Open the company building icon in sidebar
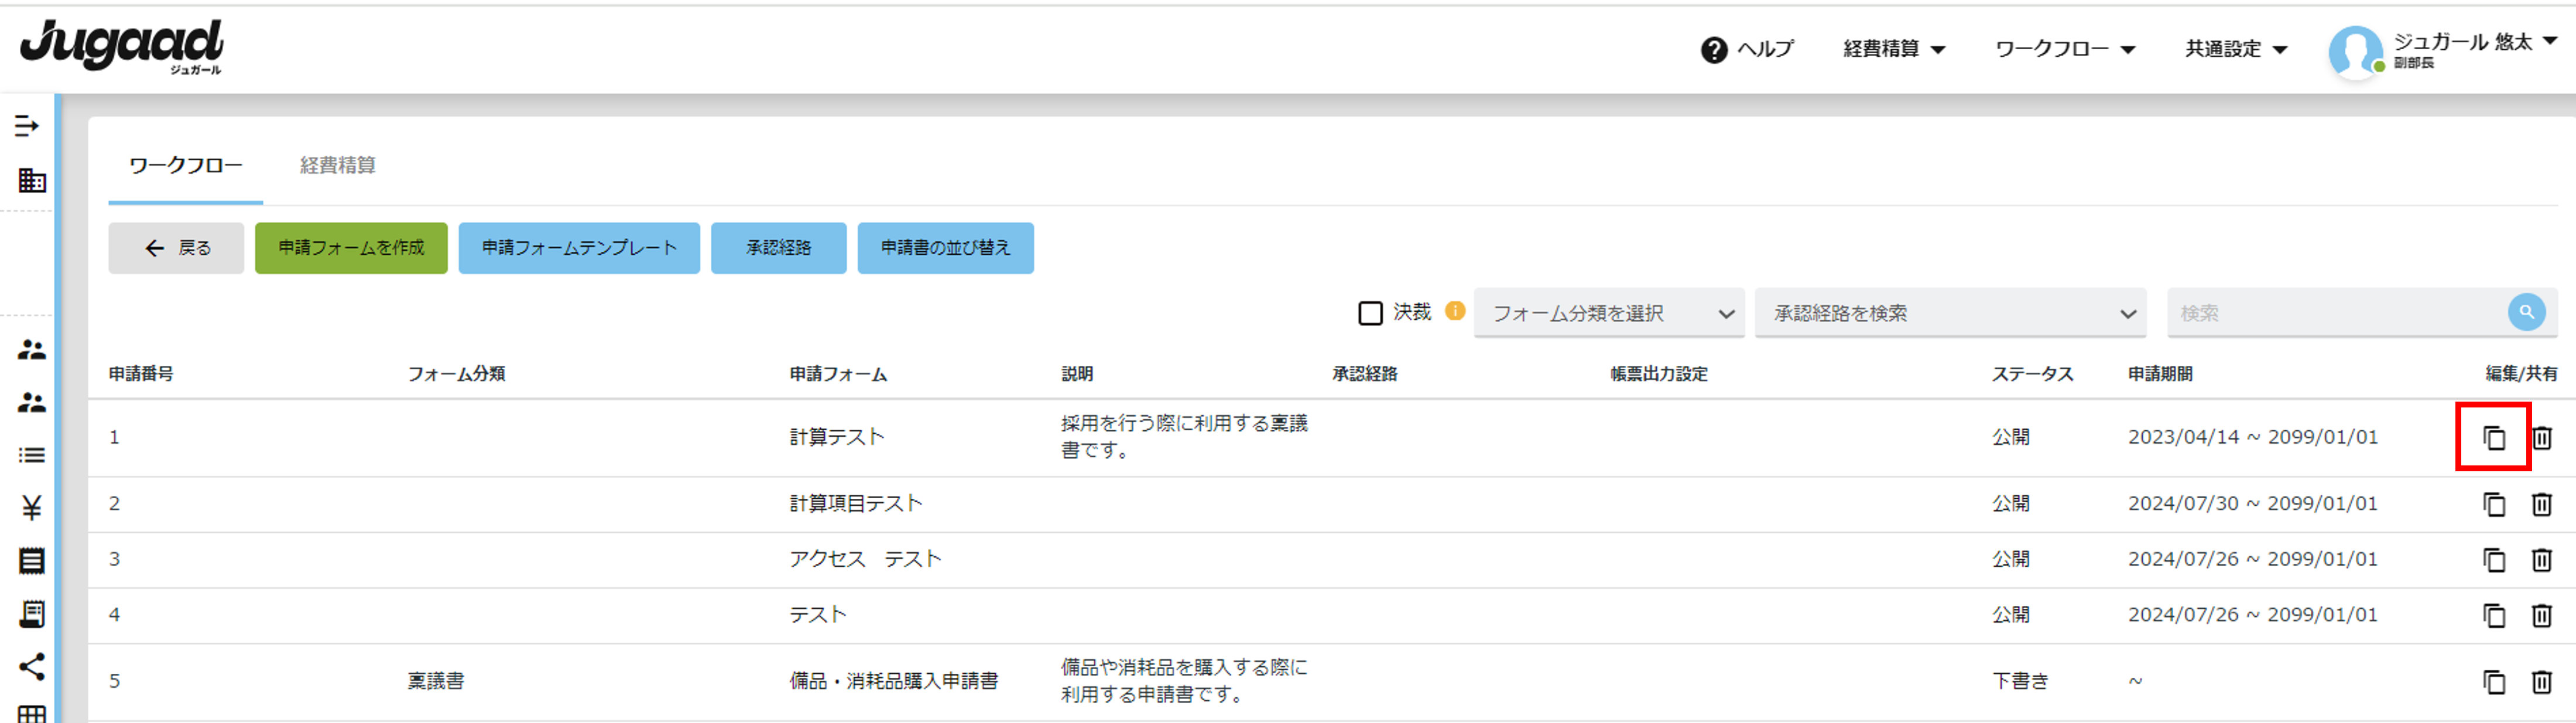 point(32,180)
